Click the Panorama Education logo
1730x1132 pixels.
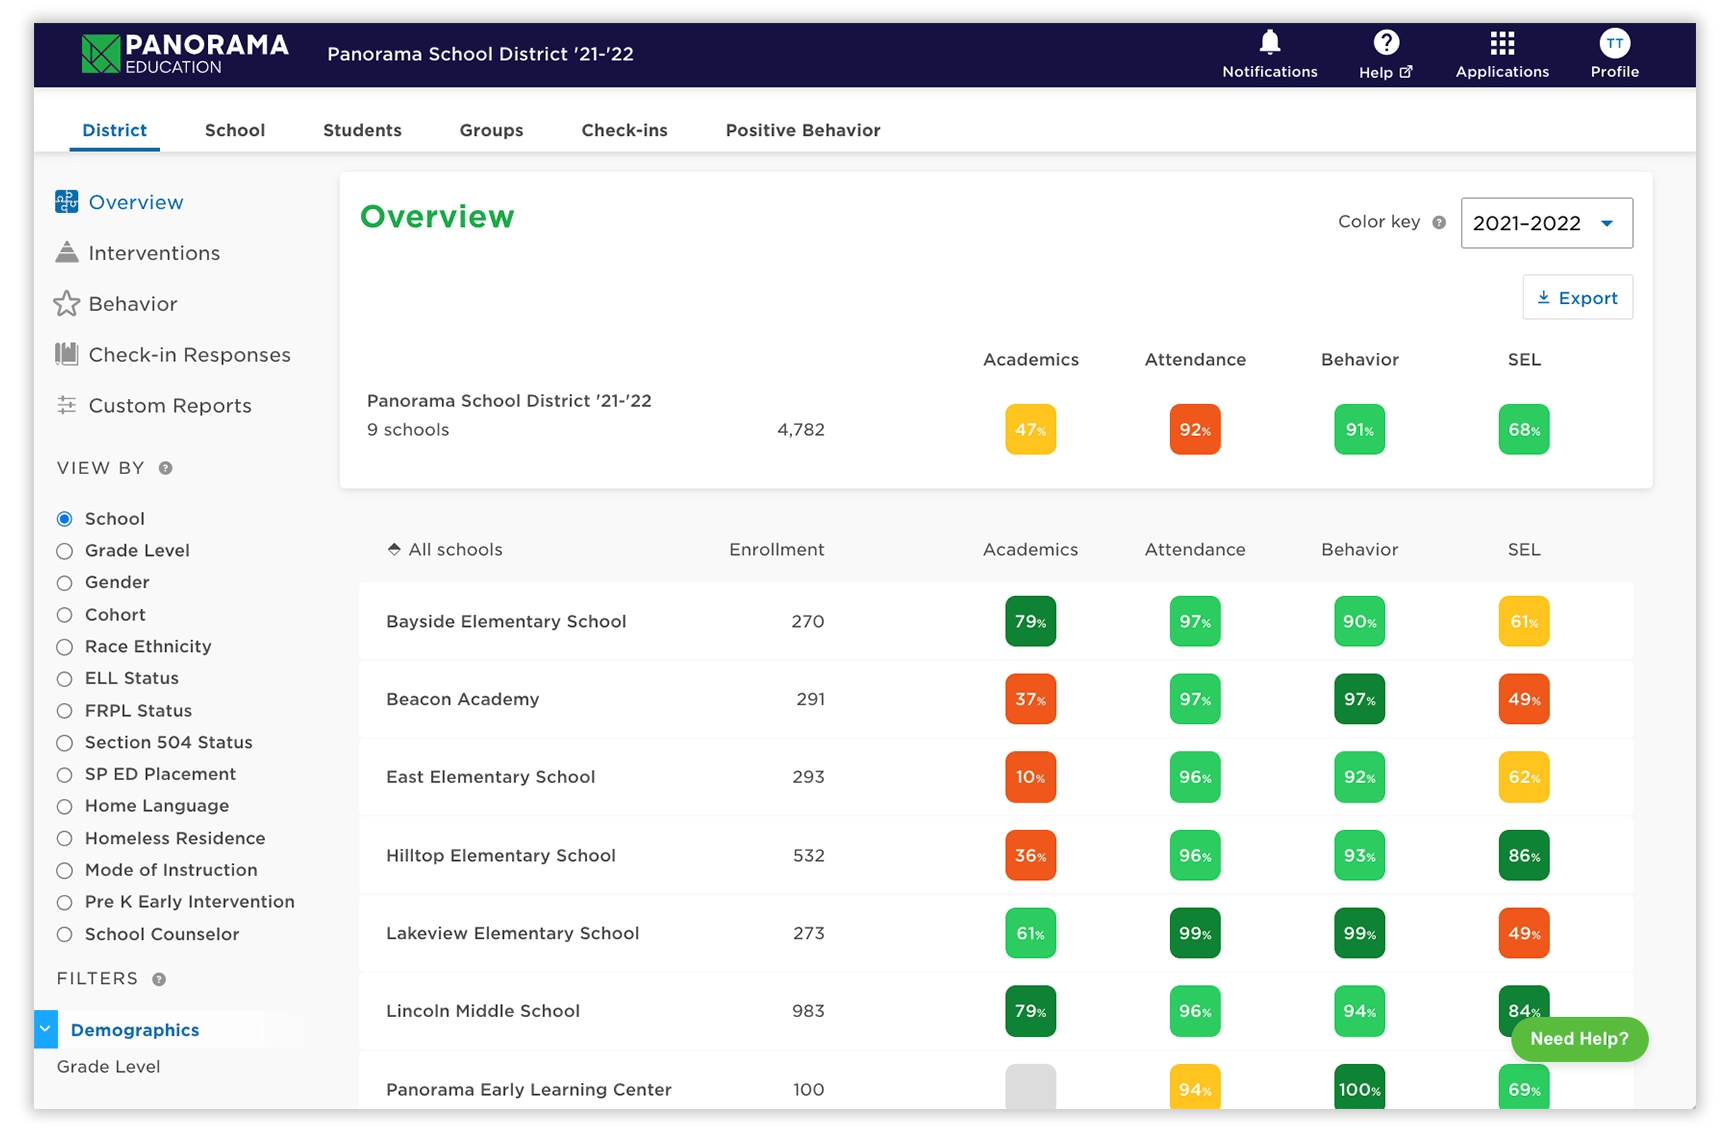(185, 54)
